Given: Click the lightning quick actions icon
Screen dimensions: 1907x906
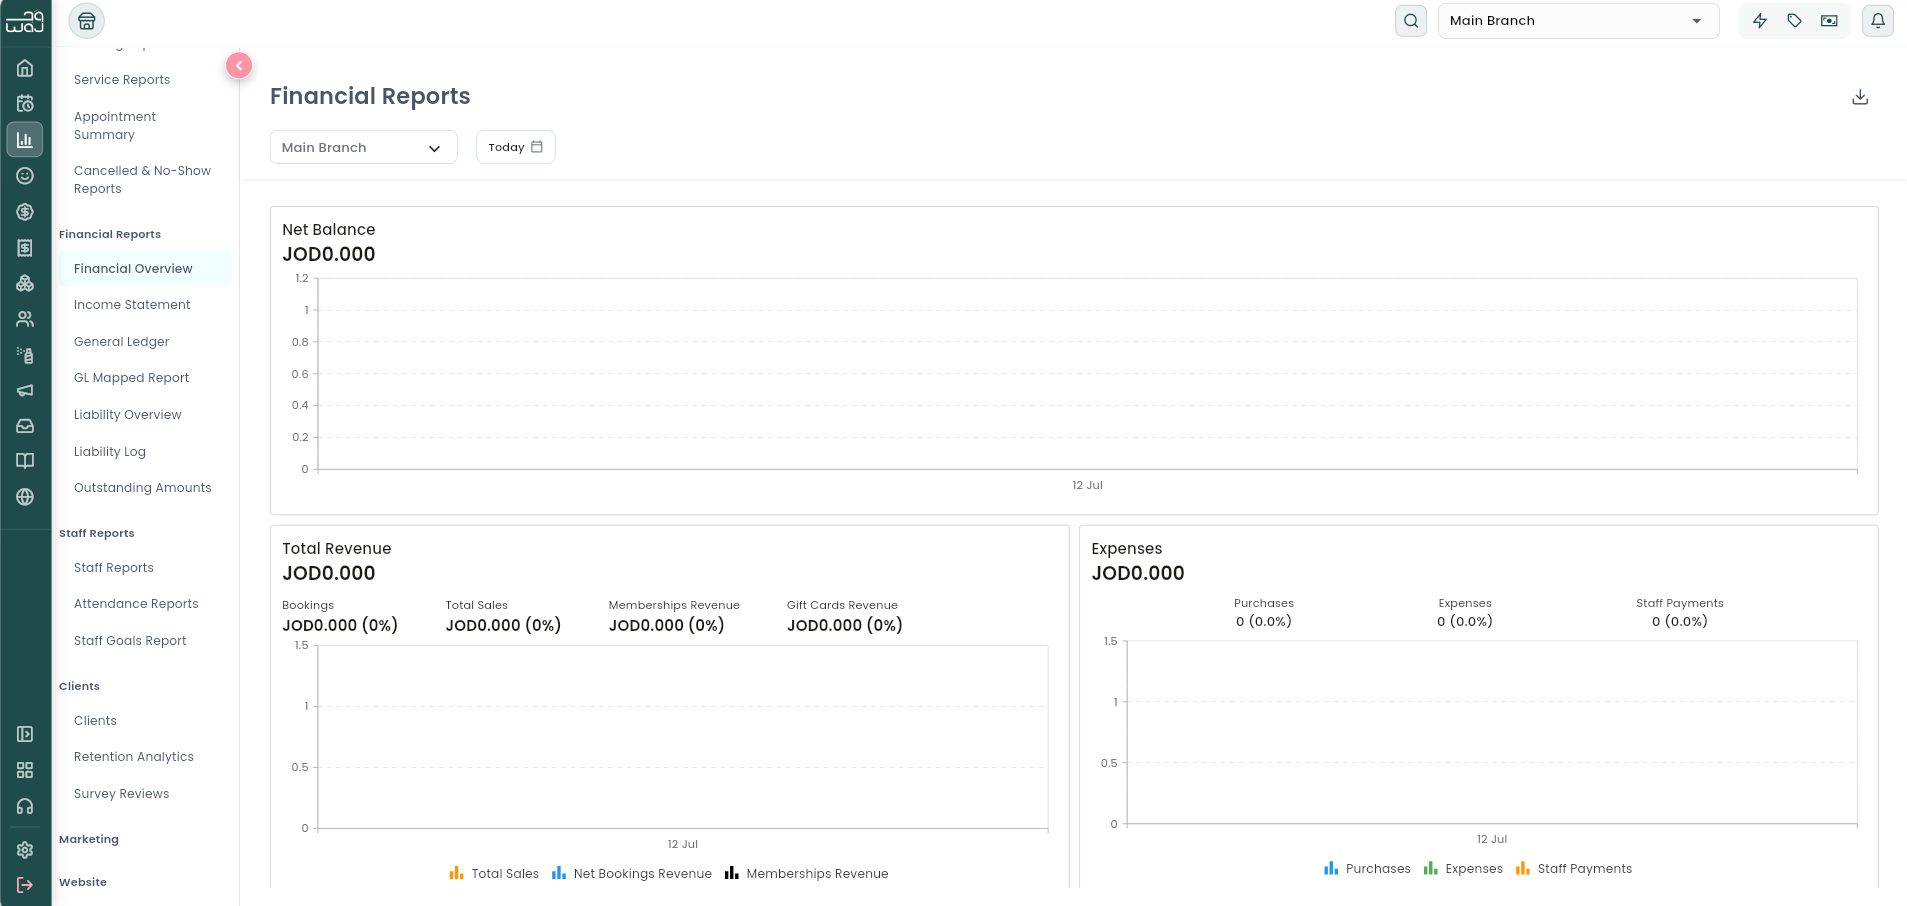Looking at the screenshot, I should [x=1760, y=21].
